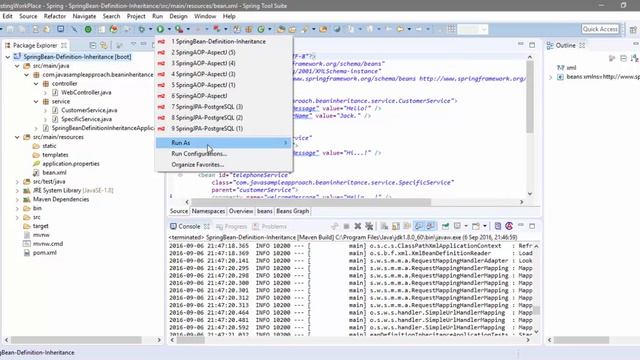Viewport: 640px width, 360px height.
Task: Minimize the editor area
Action: click(x=520, y=44)
